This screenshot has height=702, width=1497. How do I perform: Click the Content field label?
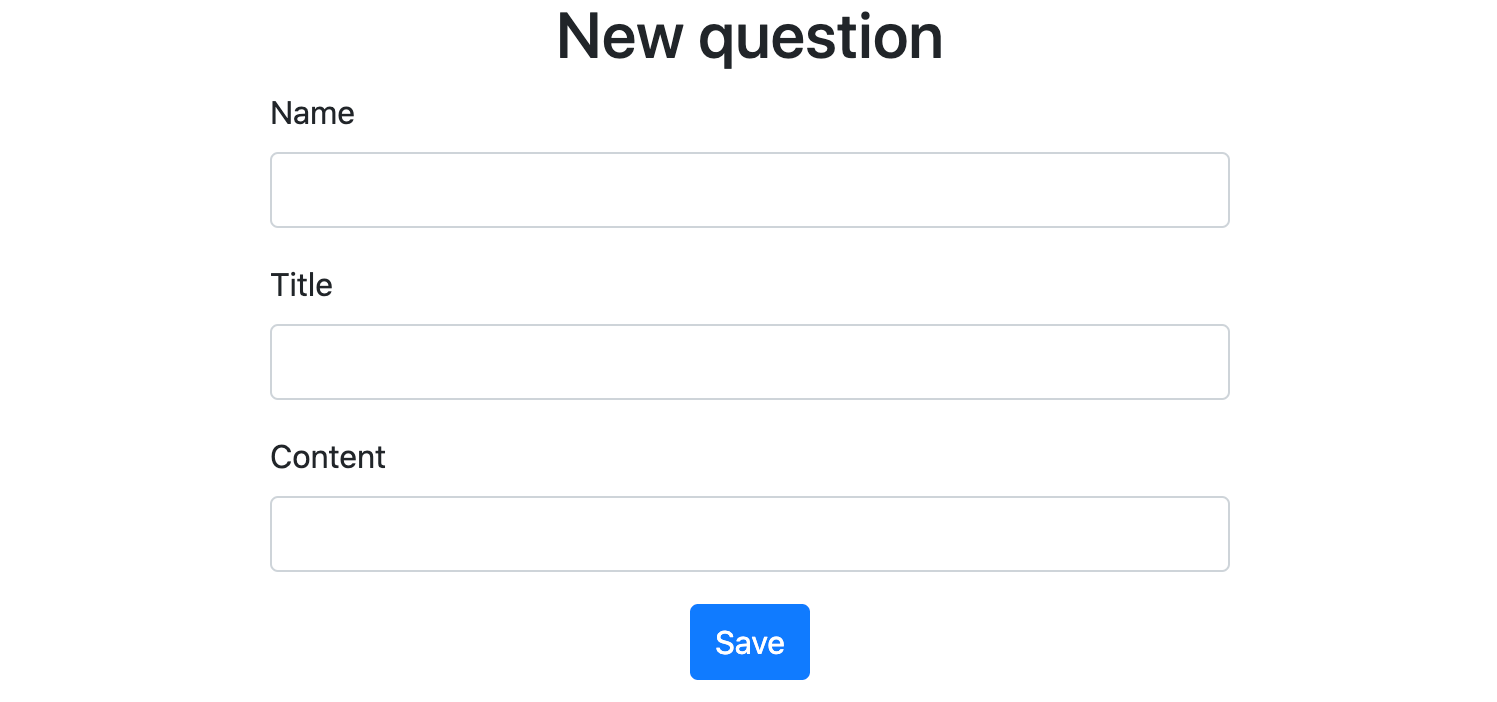click(x=327, y=458)
